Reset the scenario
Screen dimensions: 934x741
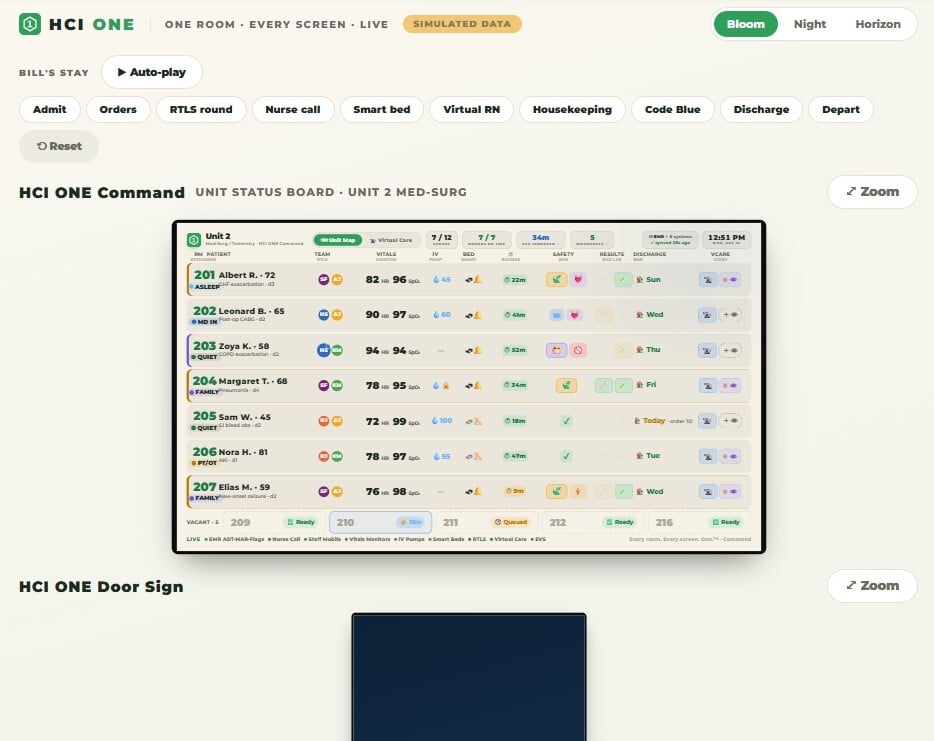59,147
